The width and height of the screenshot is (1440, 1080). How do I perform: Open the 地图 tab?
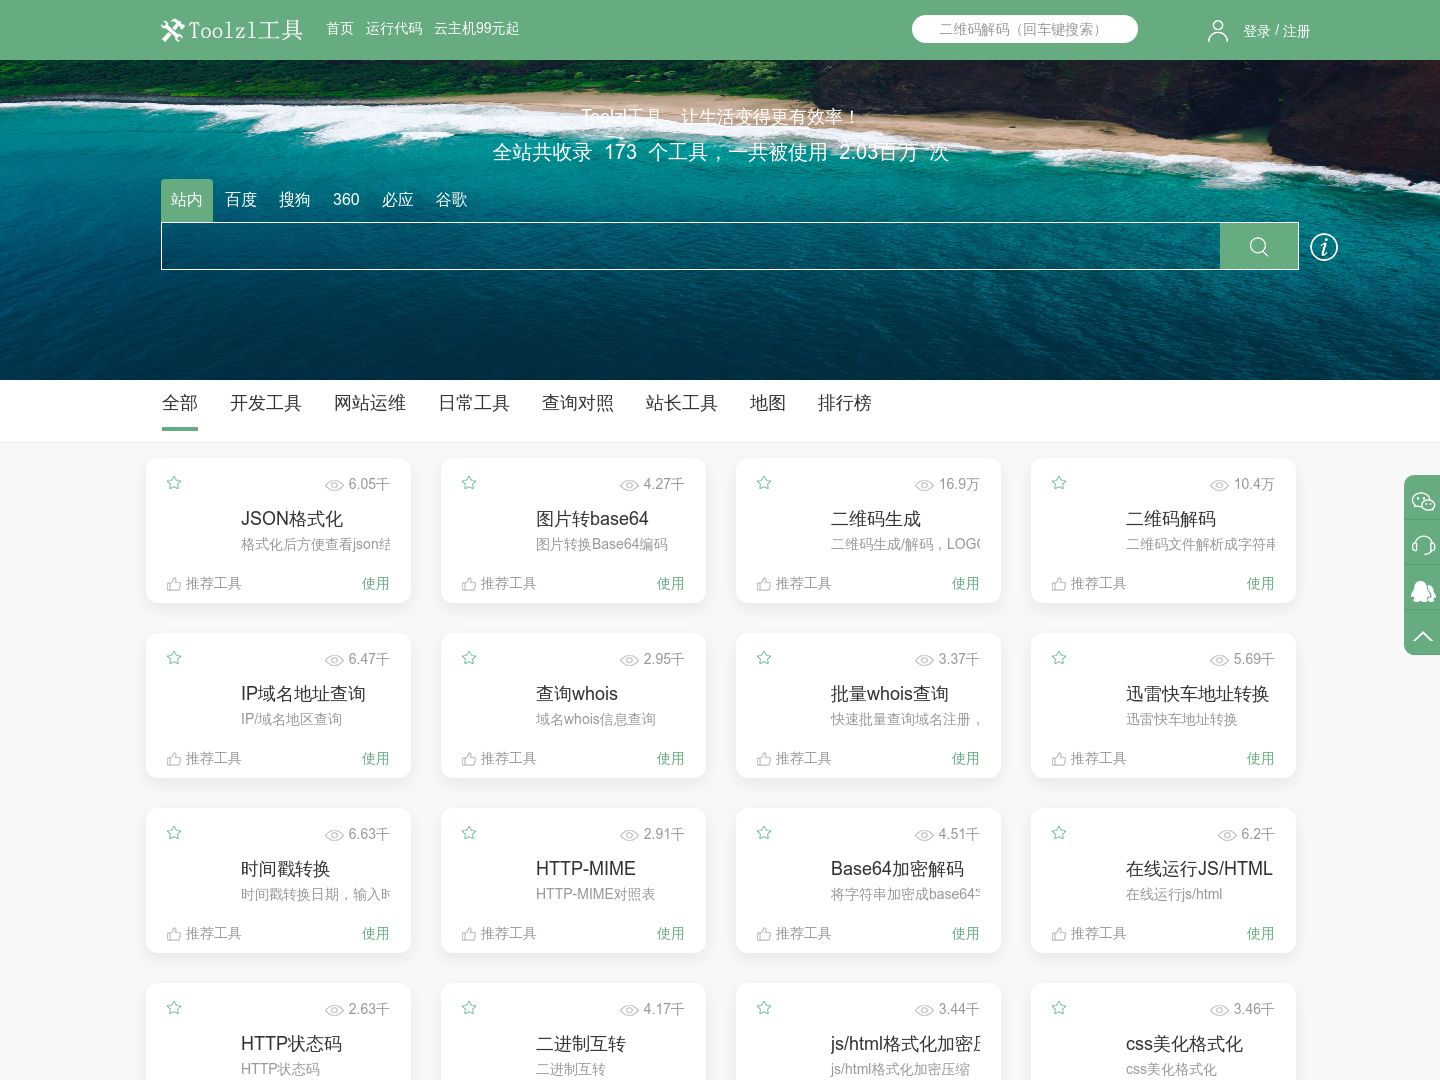click(x=768, y=403)
